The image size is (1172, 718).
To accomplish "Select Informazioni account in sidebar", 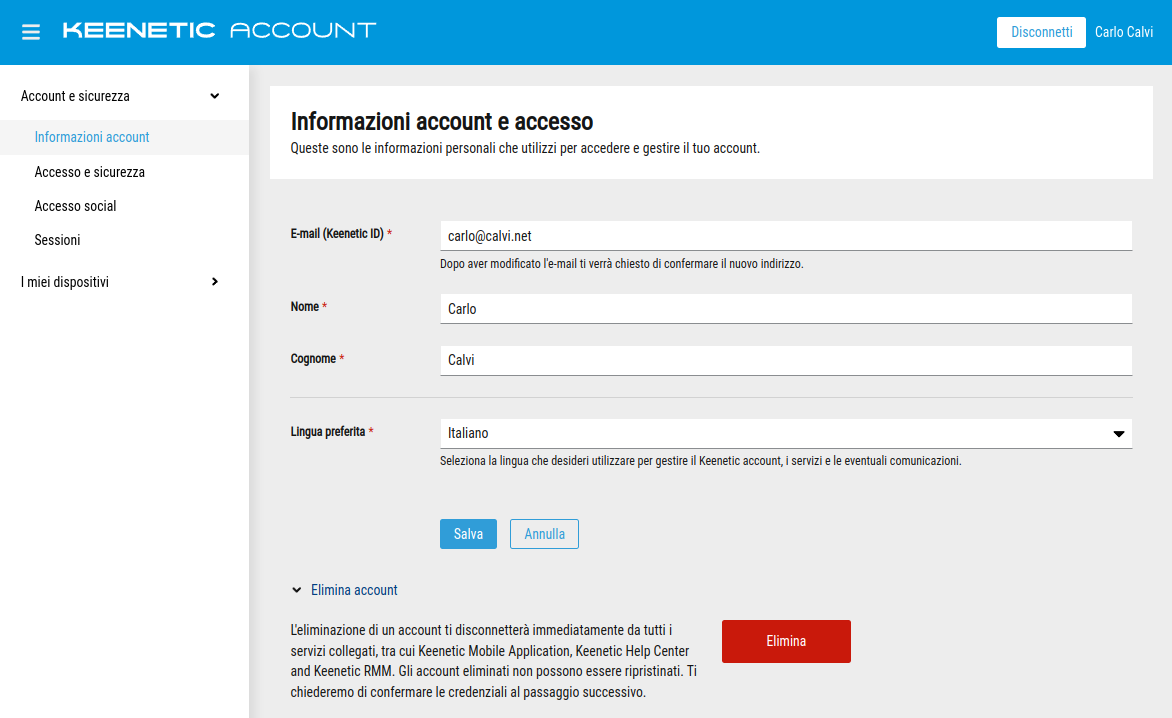I will [x=92, y=137].
